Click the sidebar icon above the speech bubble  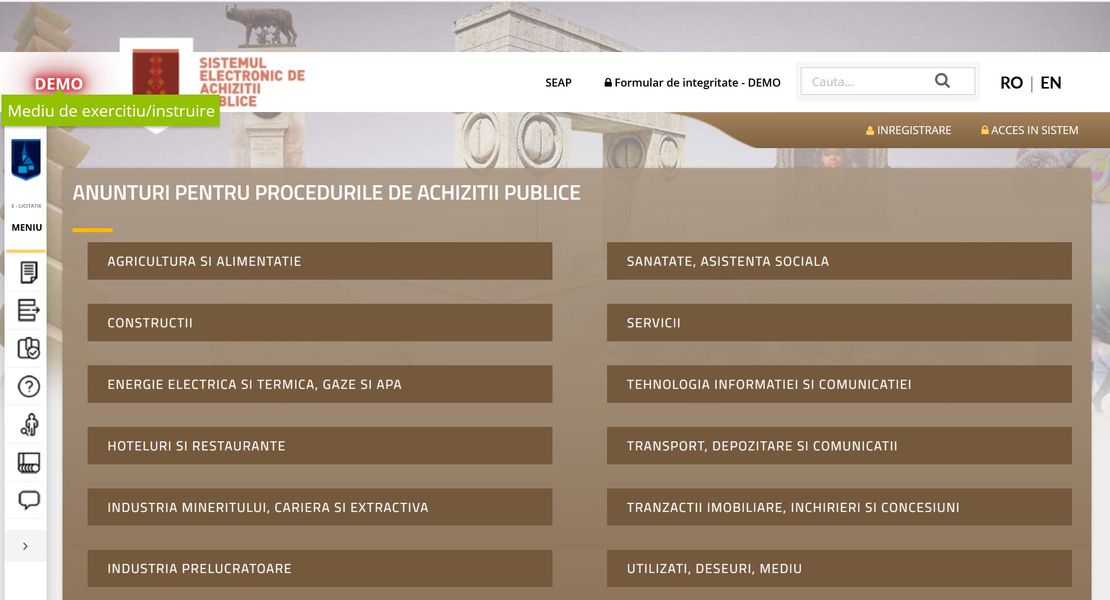(29, 462)
